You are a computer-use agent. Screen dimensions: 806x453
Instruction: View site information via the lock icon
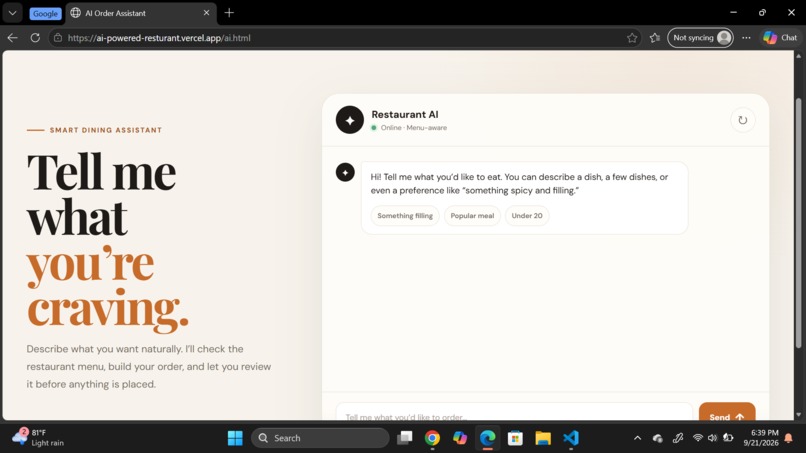coord(58,38)
